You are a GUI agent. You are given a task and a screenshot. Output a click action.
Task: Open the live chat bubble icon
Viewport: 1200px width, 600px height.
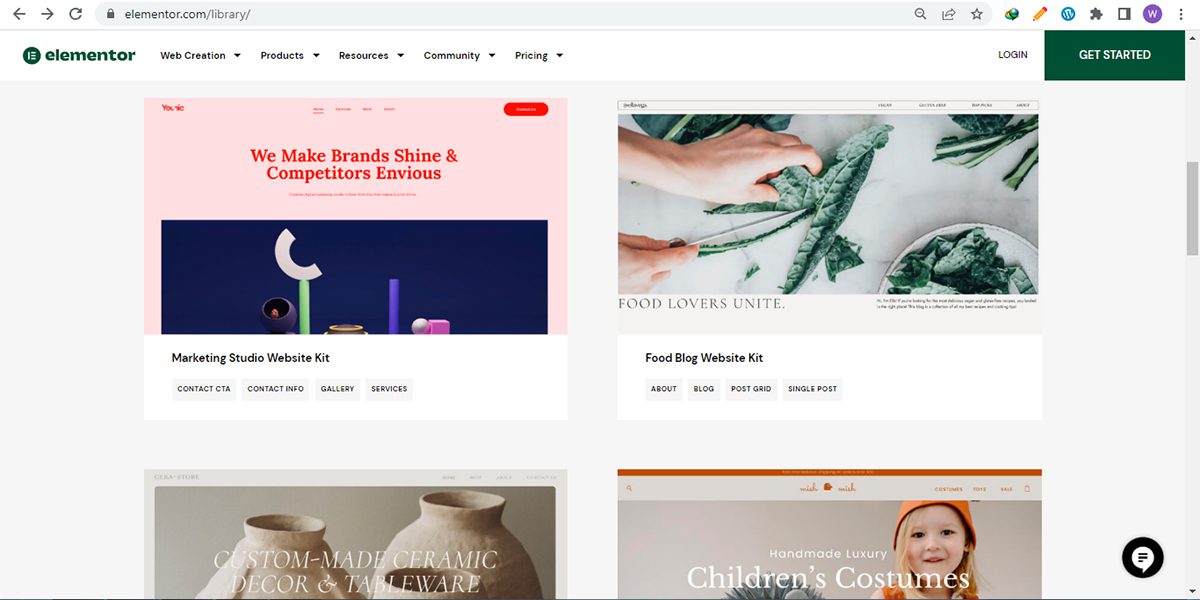tap(1142, 557)
